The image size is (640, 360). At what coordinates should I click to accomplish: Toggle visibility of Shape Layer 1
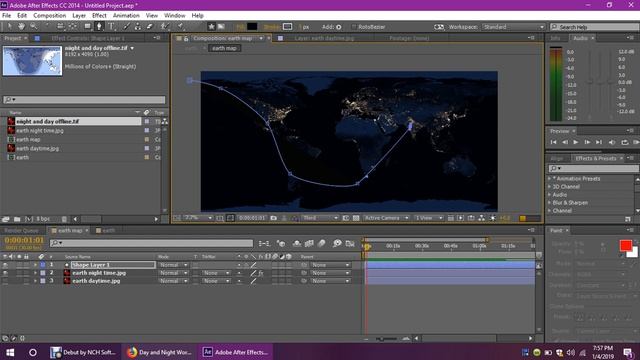click(x=5, y=265)
